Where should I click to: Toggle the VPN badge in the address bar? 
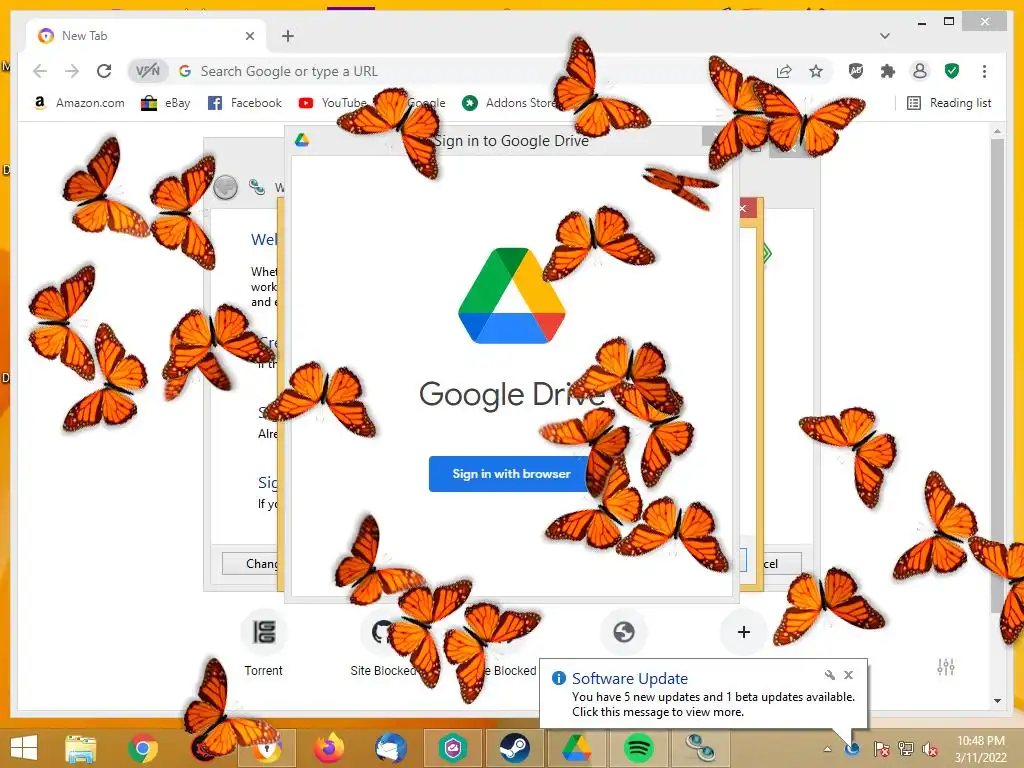[x=148, y=71]
